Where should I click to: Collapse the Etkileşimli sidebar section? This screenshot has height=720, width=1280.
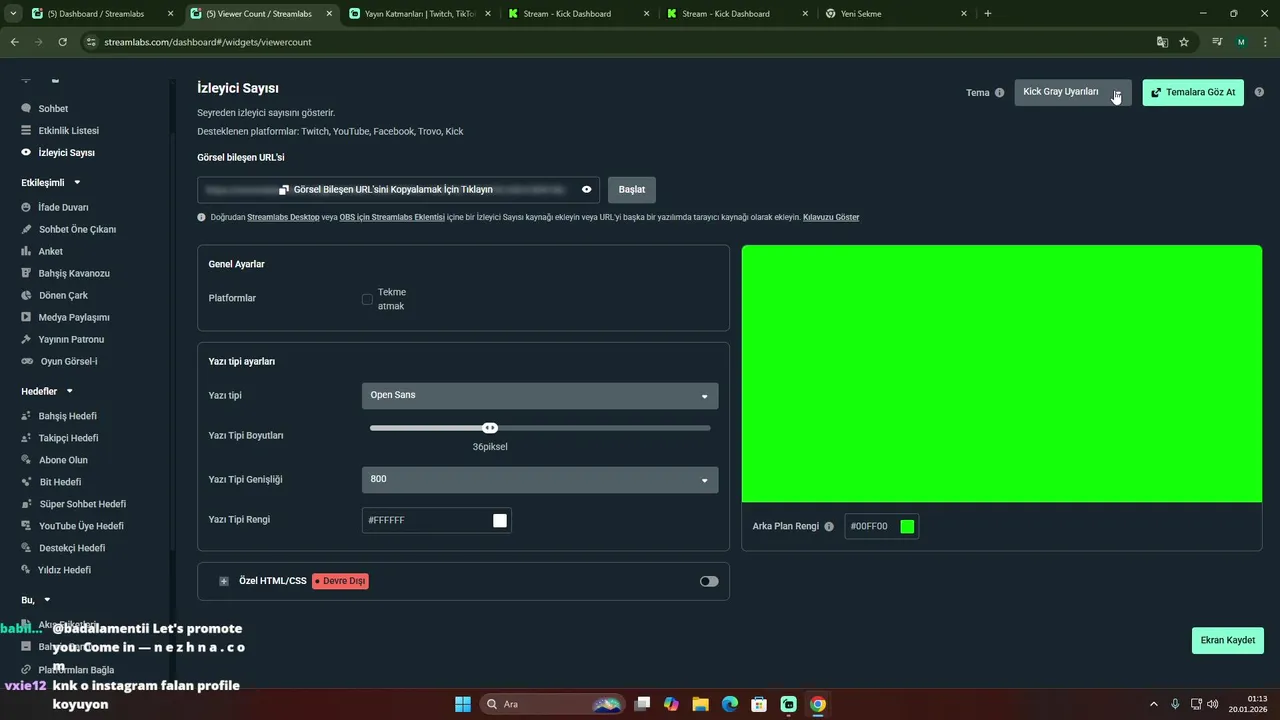pos(77,183)
